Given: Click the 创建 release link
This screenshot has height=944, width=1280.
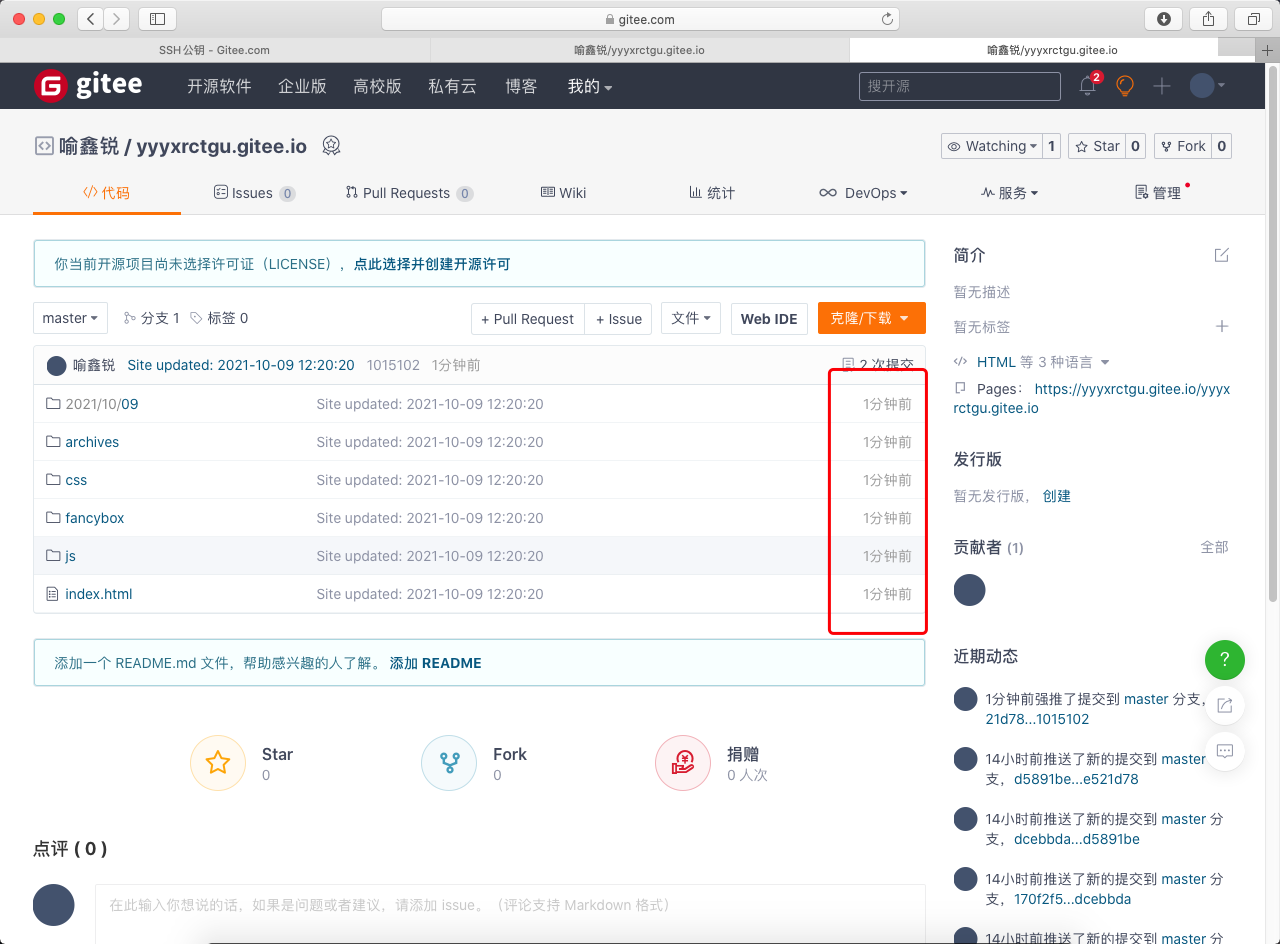Looking at the screenshot, I should pyautogui.click(x=1057, y=495).
